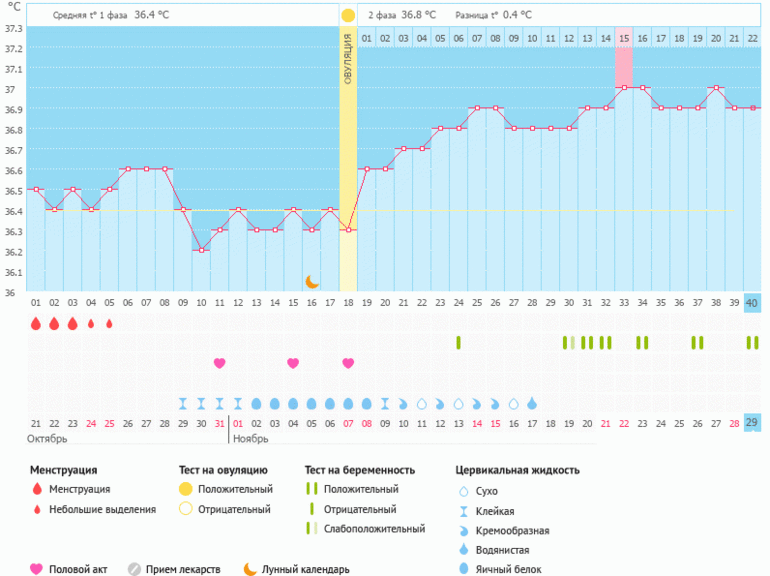Click the highlighted calendar date 29 cell

tap(751, 423)
